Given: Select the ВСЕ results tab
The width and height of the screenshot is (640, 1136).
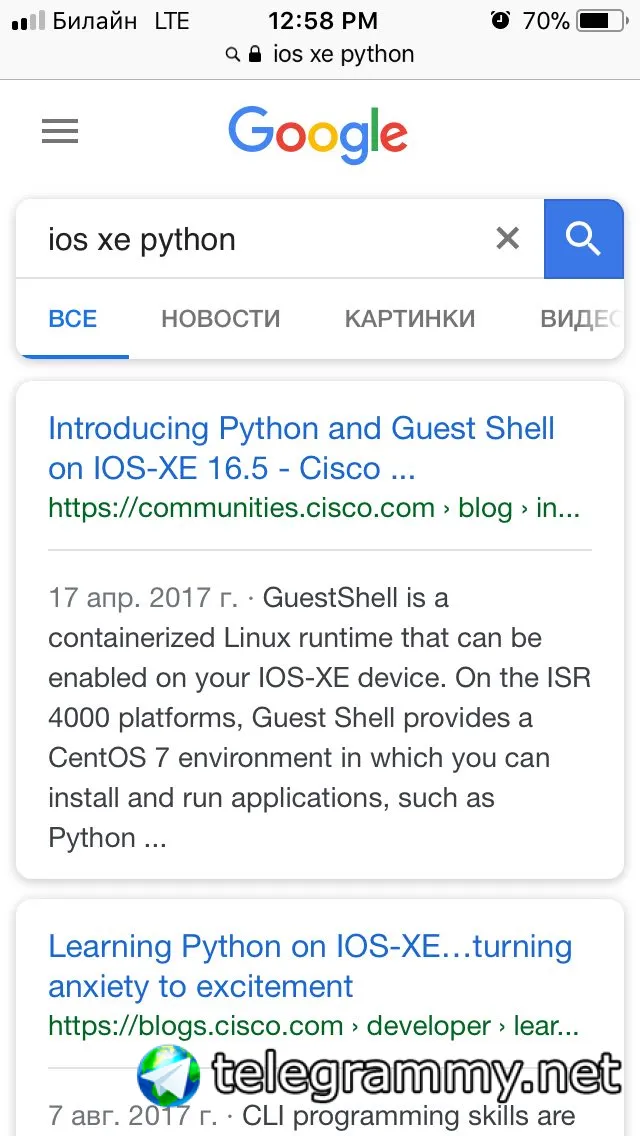Looking at the screenshot, I should coord(72,319).
